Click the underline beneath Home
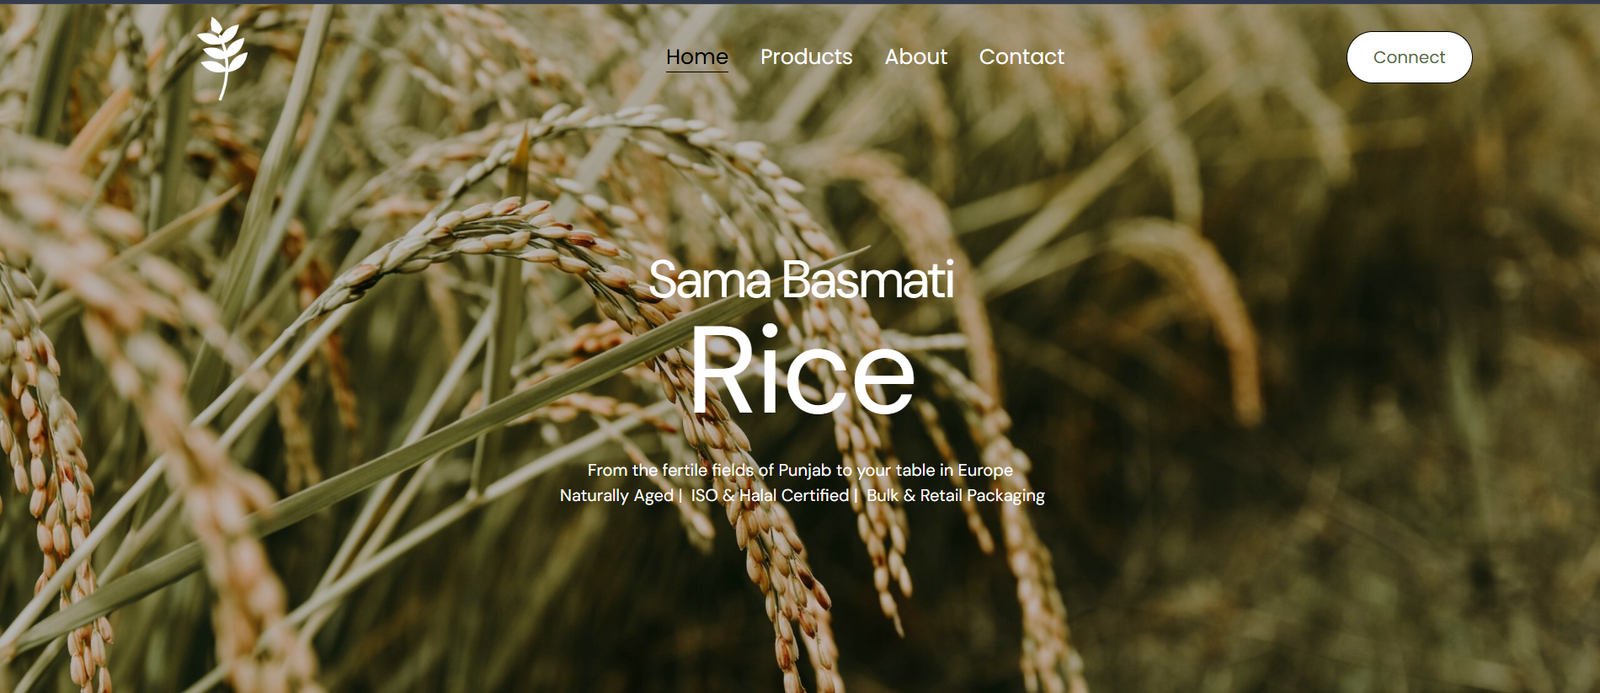Screen dimensions: 1600x693 tap(697, 71)
